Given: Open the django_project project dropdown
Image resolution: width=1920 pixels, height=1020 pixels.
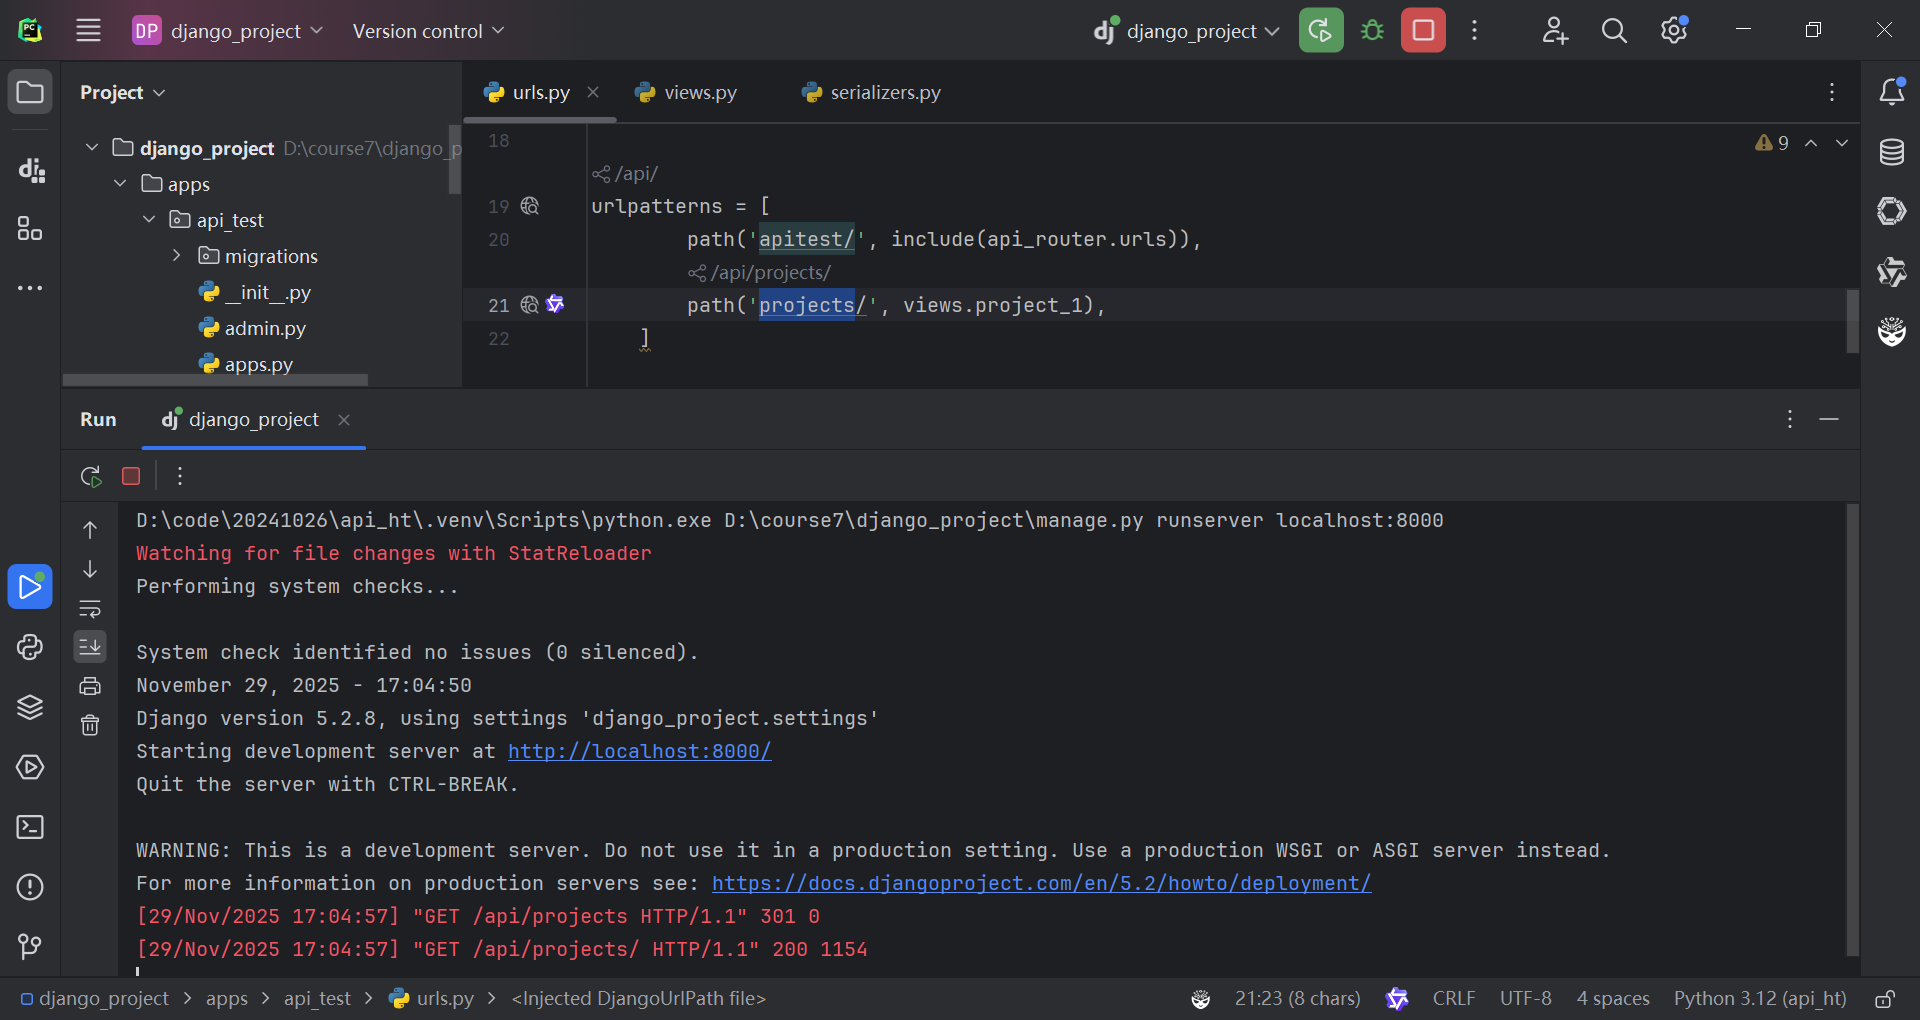Looking at the screenshot, I should [x=228, y=31].
